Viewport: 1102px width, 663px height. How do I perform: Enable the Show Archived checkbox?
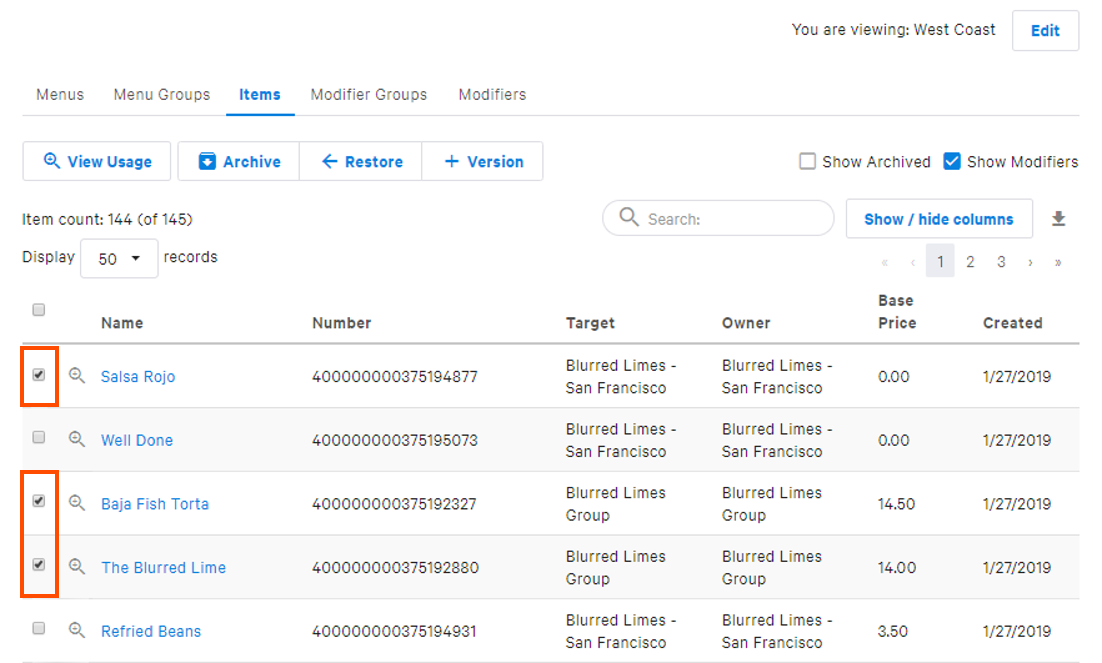click(807, 160)
